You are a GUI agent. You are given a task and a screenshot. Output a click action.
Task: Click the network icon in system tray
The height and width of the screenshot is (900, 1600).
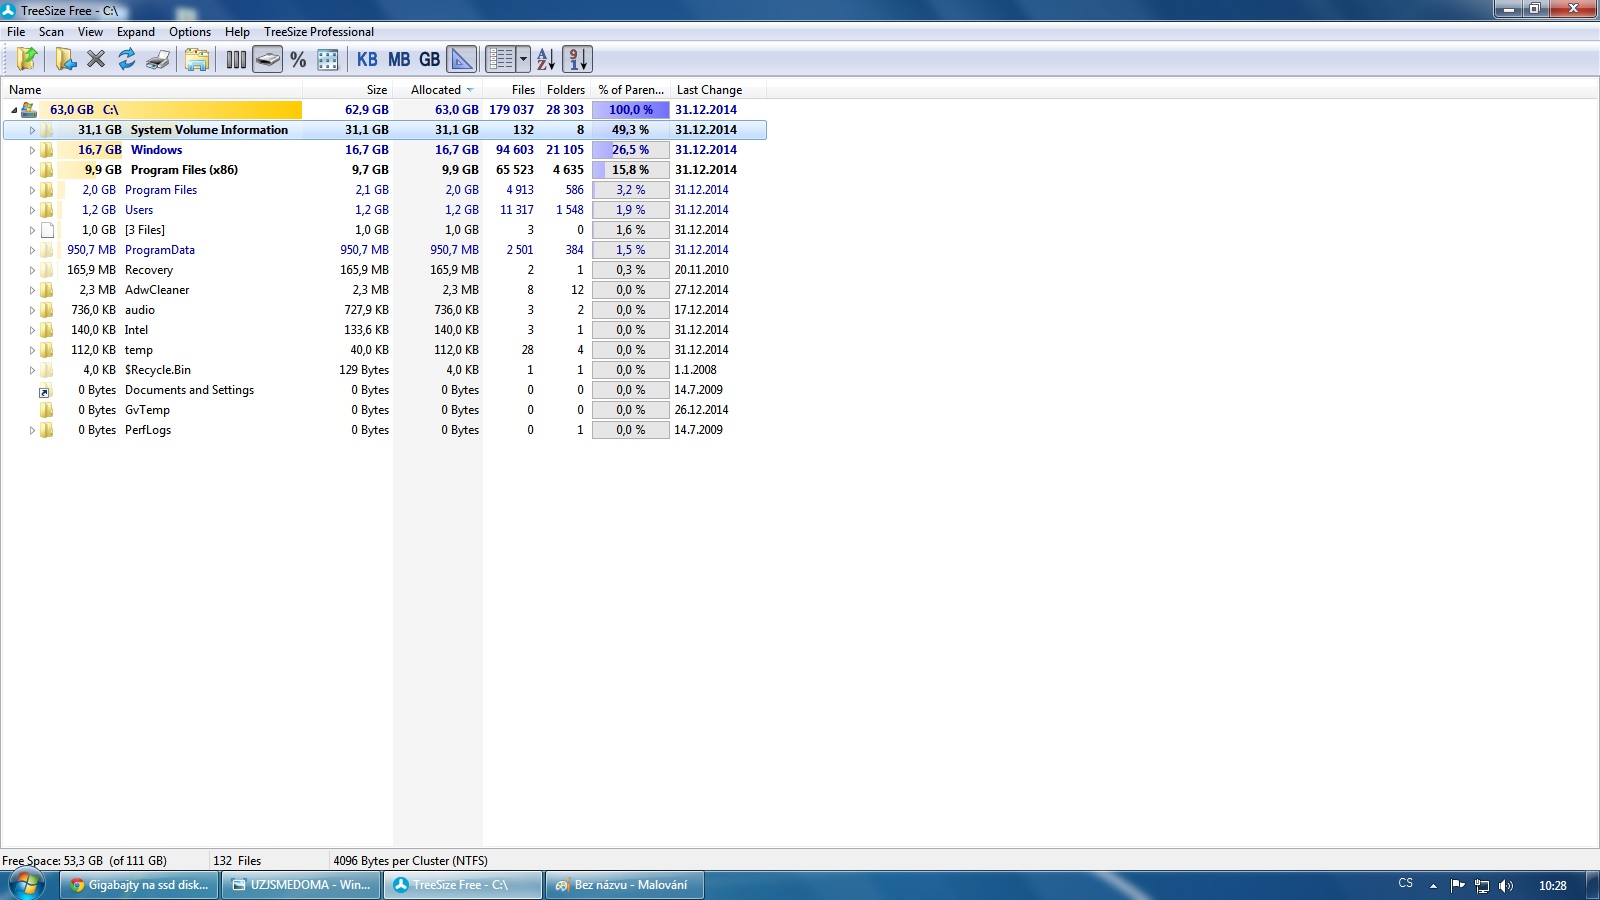coord(1482,885)
